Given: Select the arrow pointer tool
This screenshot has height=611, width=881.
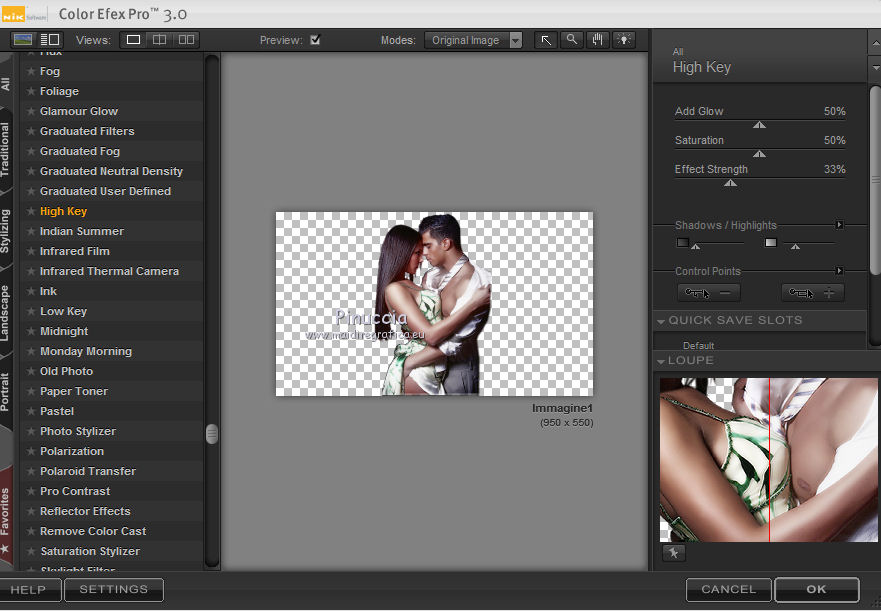Looking at the screenshot, I should [x=545, y=40].
